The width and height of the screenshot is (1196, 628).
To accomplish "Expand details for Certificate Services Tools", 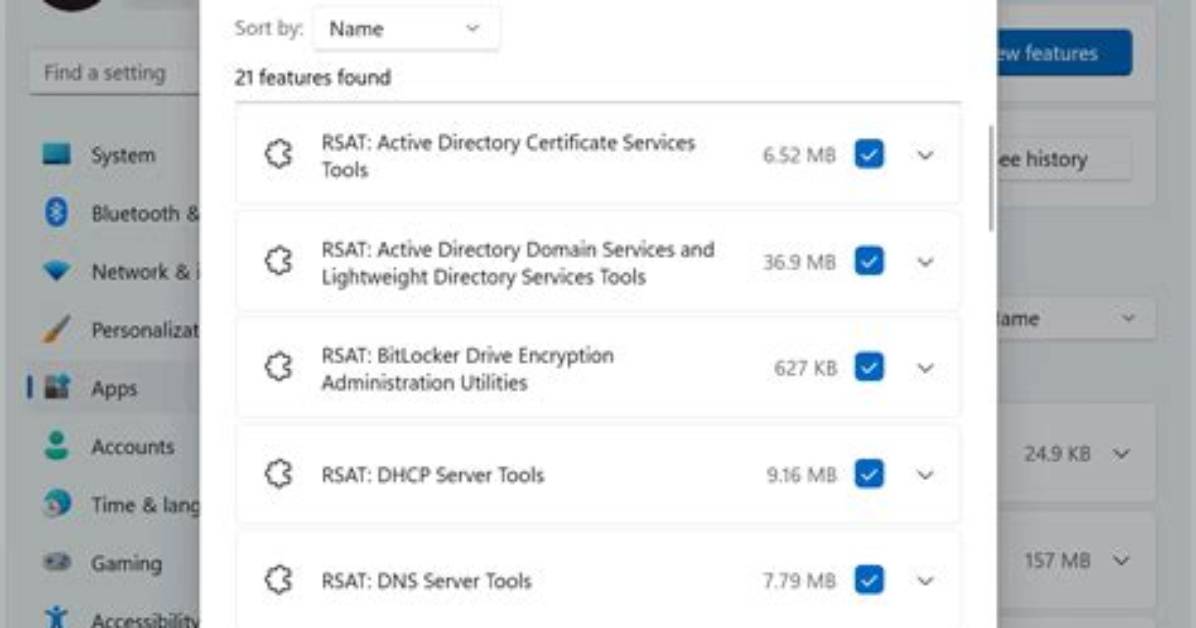I will tap(925, 156).
